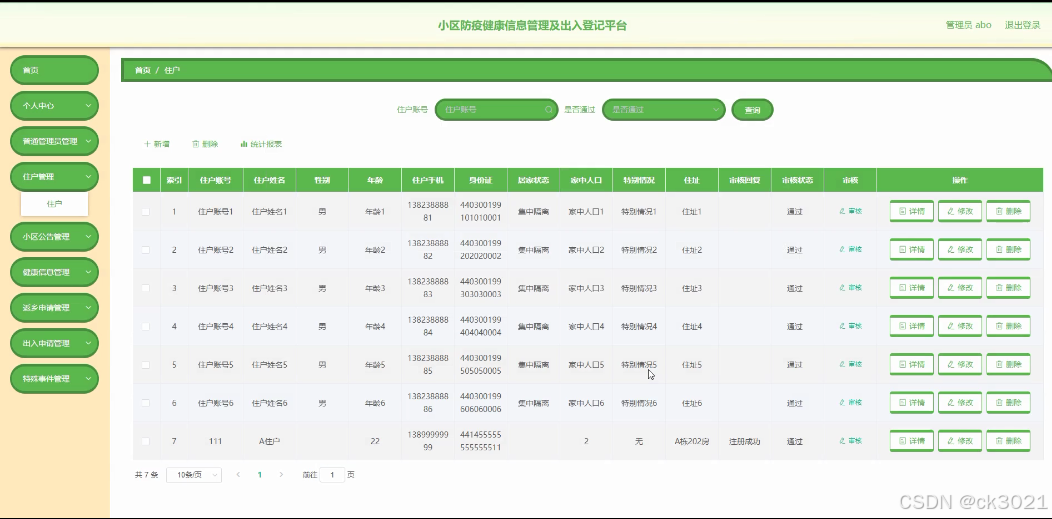Image resolution: width=1052 pixels, height=519 pixels.
Task: Click the 住户账号 column header
Action: 215,180
